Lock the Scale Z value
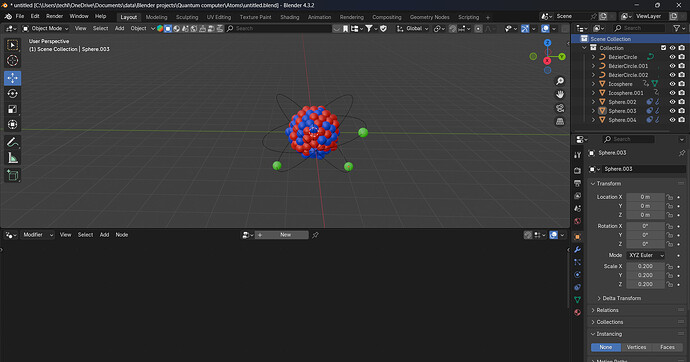The height and width of the screenshot is (362, 690). click(670, 284)
